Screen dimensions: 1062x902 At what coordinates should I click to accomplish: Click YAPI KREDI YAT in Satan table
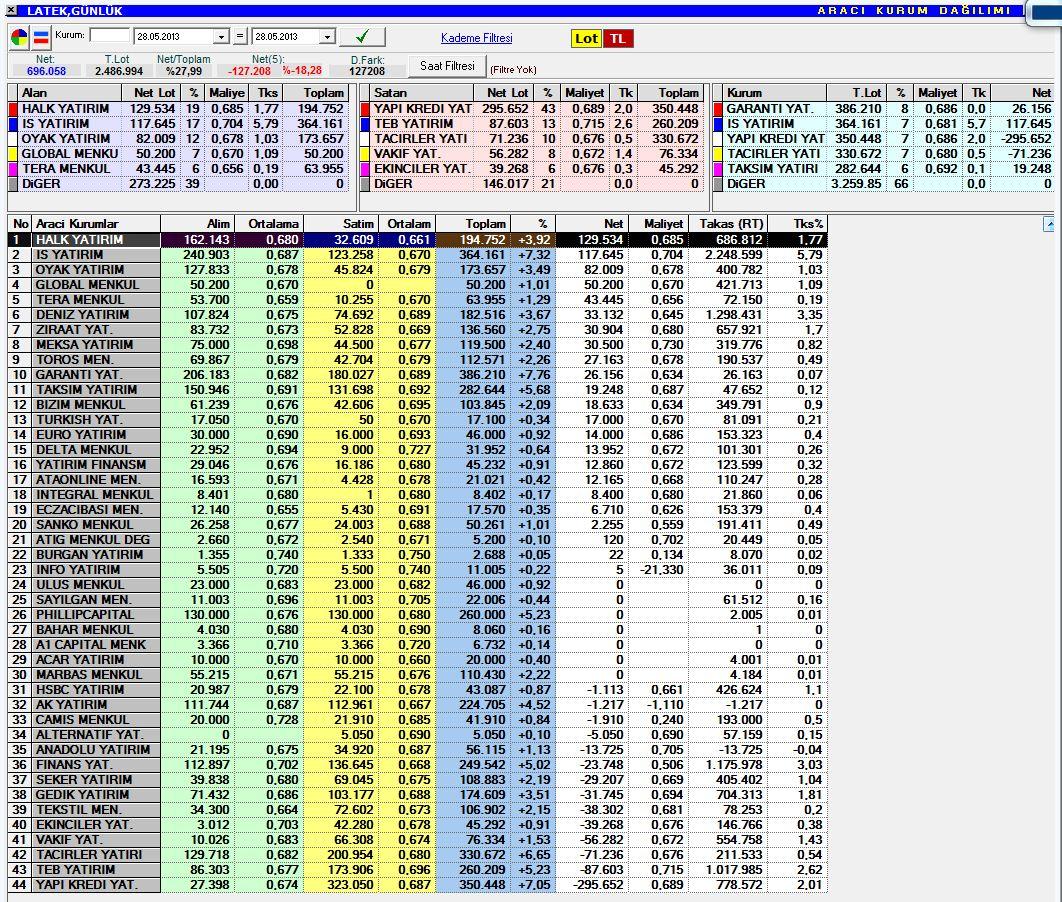point(423,109)
